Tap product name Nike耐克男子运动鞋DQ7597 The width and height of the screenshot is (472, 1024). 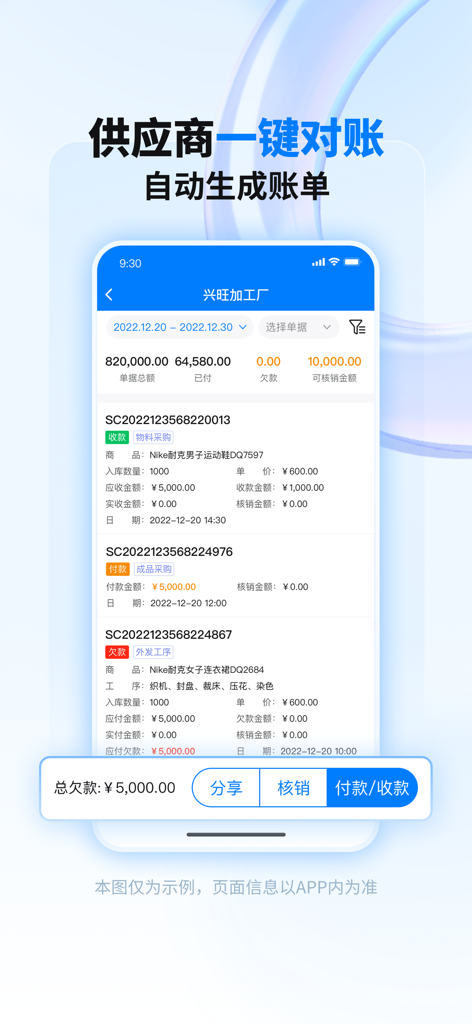(x=206, y=455)
